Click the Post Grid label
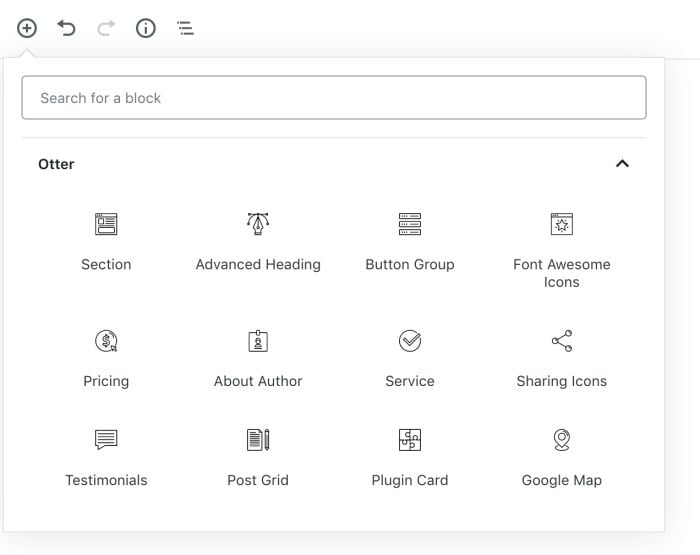 point(258,480)
